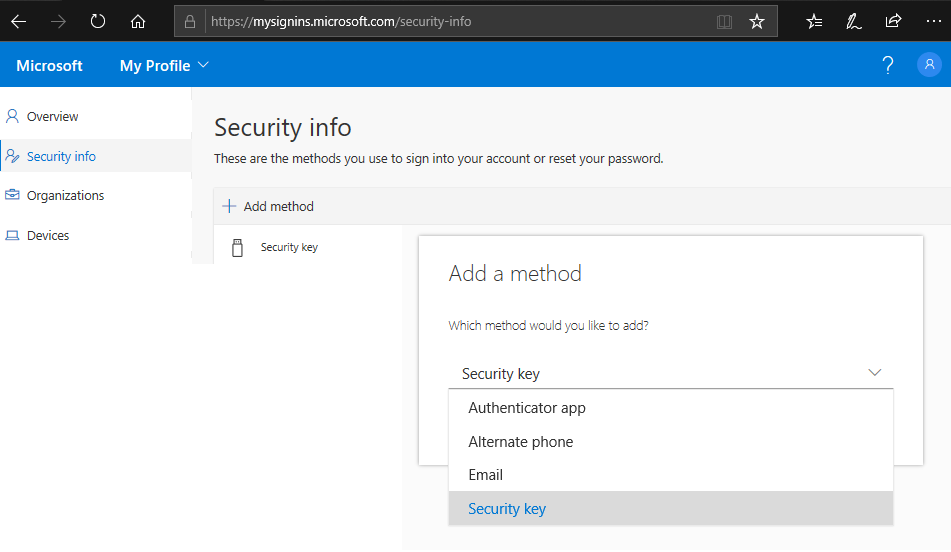
Task: Click the browser back arrow
Action: pos(18,21)
